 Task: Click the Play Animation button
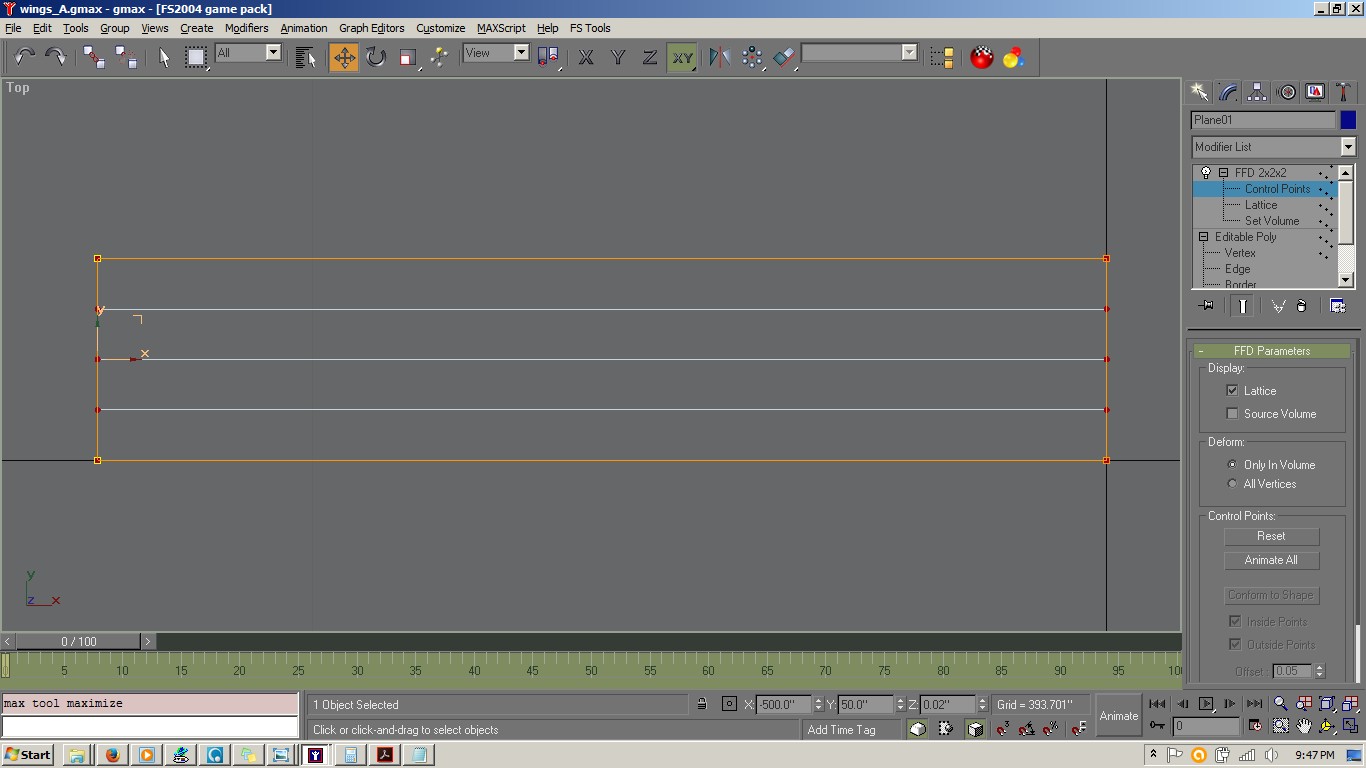(1206, 704)
